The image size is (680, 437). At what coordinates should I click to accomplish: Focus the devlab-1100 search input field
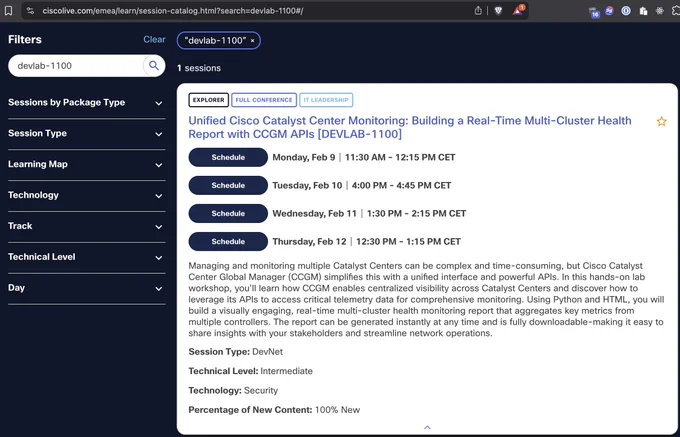coord(78,66)
